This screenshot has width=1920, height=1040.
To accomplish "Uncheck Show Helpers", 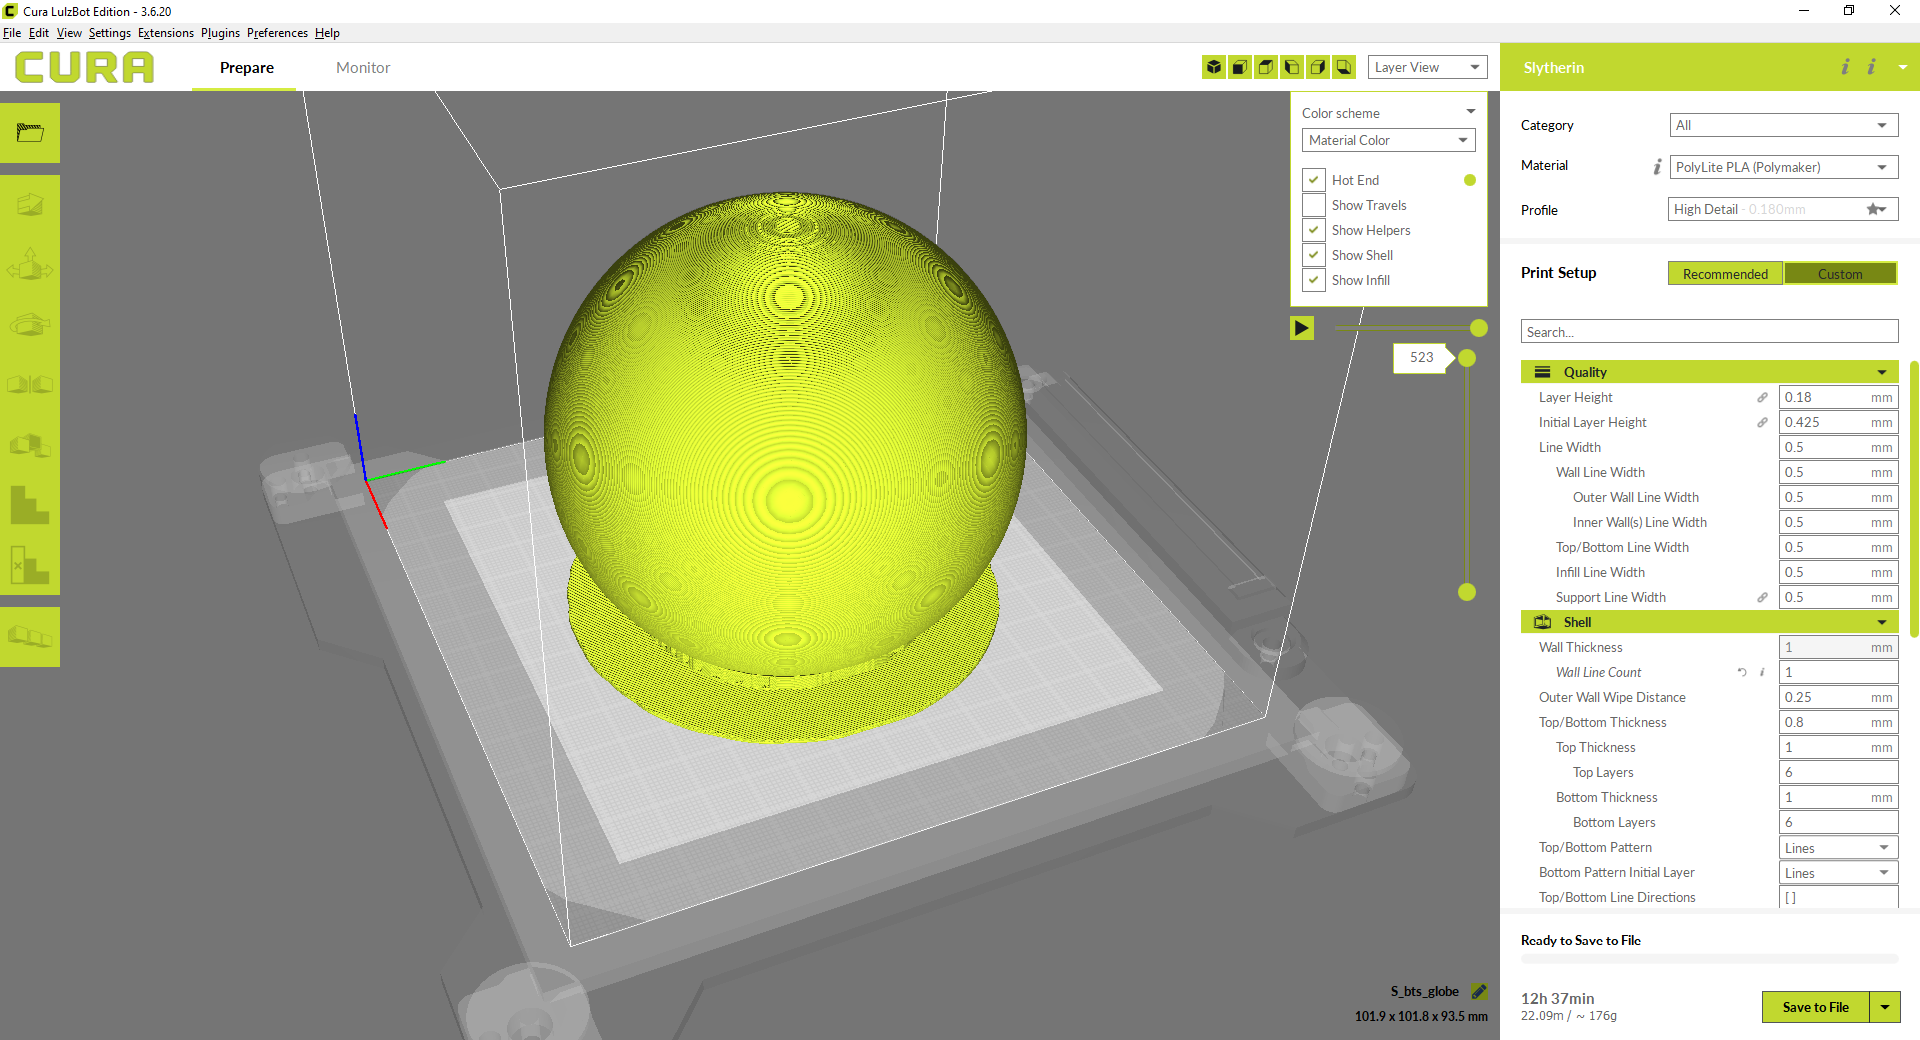I will click(1314, 230).
